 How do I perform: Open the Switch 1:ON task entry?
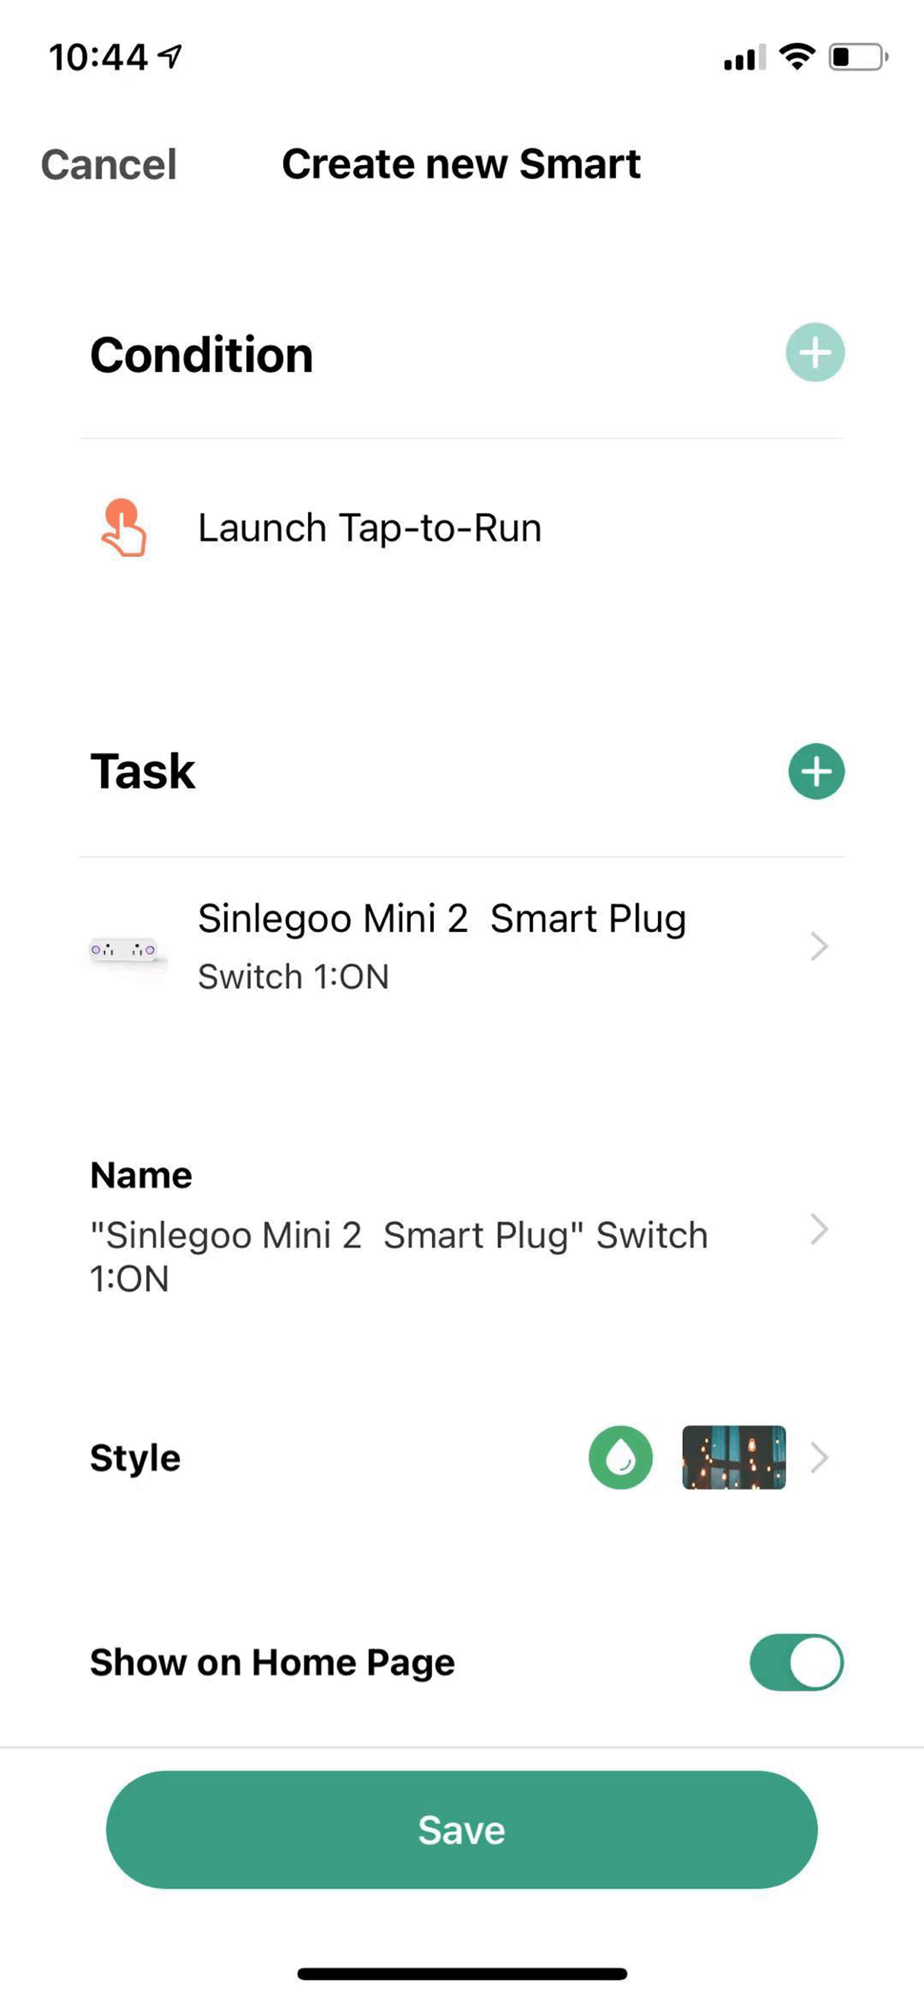(x=462, y=946)
